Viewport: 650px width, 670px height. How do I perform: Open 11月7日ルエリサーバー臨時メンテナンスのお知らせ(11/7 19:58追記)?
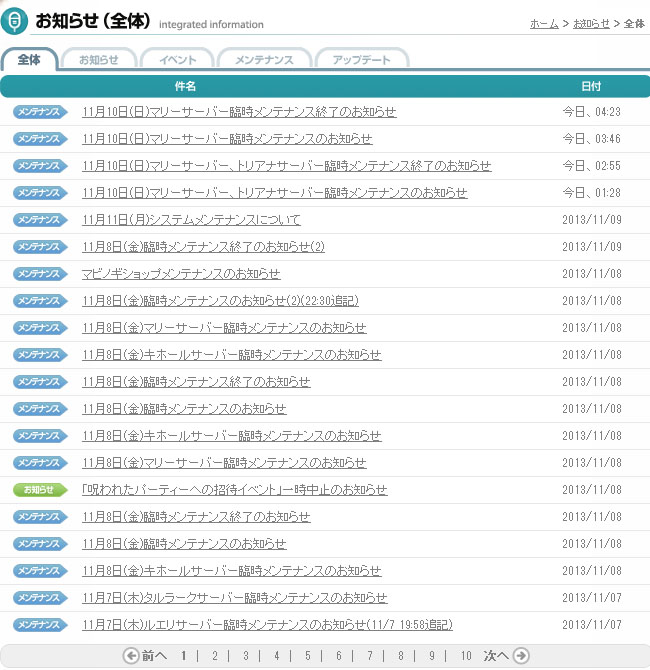click(268, 625)
